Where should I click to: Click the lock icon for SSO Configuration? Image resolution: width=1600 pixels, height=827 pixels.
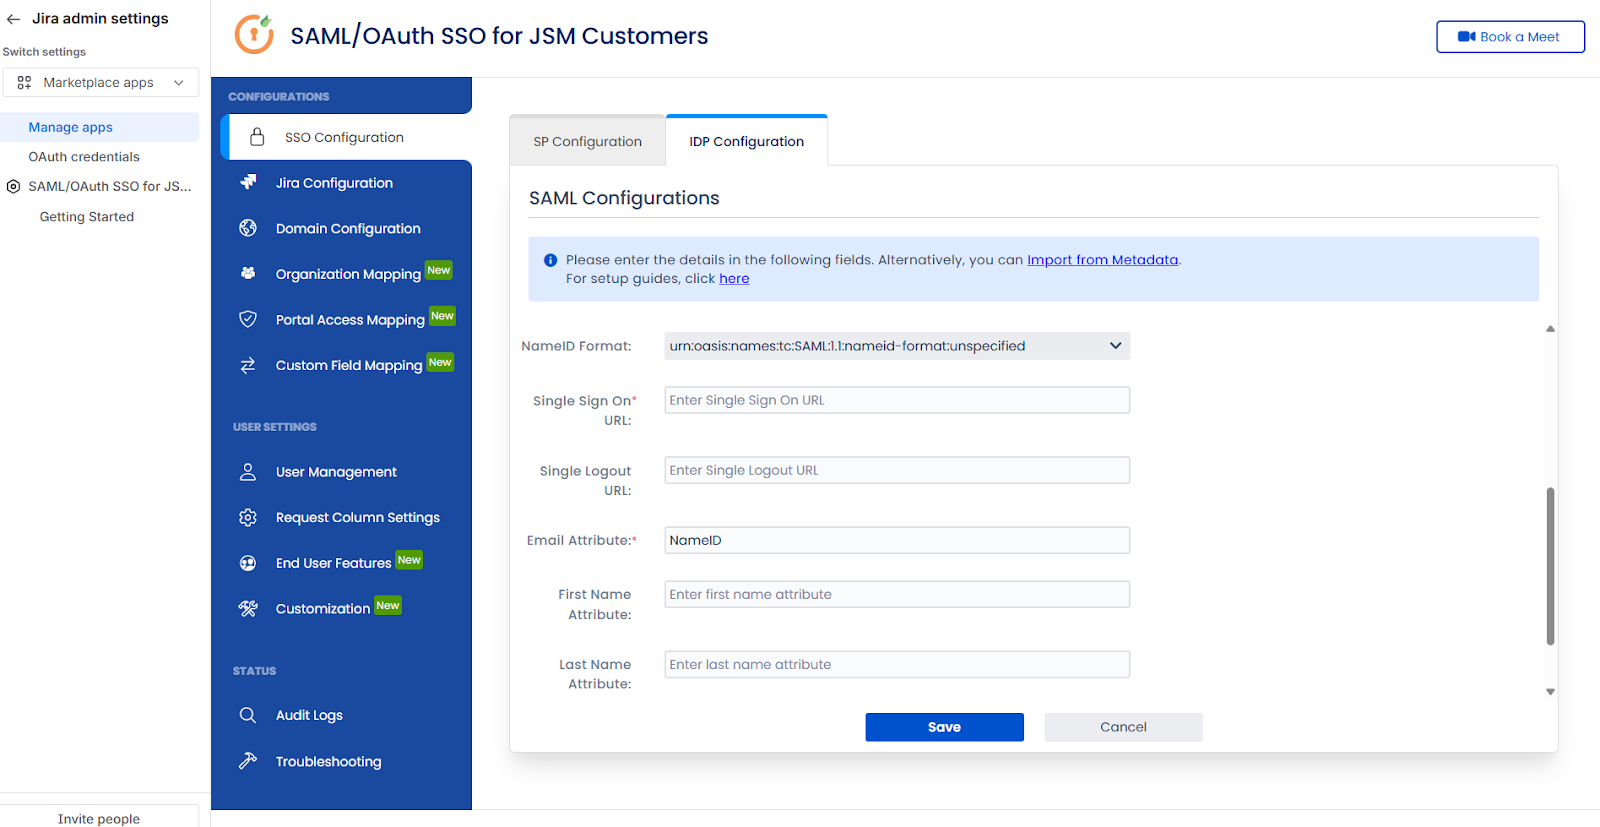coord(257,137)
